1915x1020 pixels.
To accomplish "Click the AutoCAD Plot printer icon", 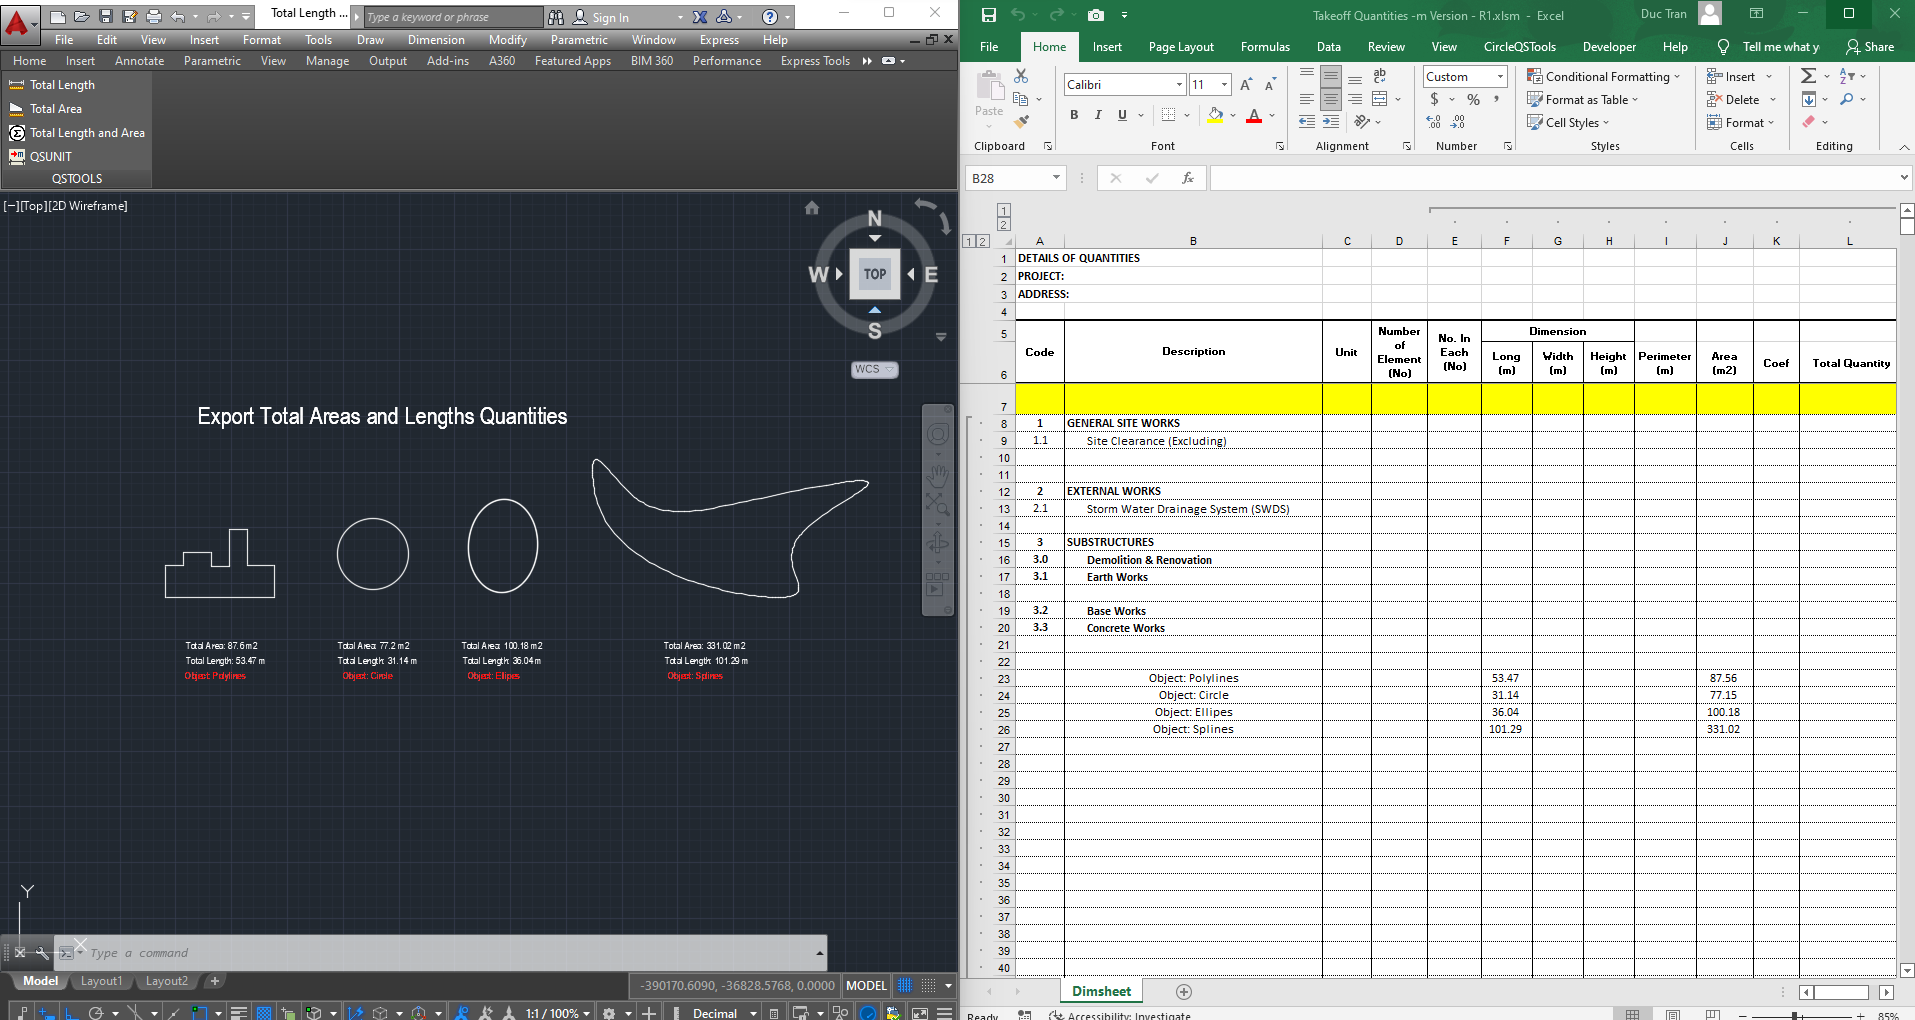I will tap(153, 16).
